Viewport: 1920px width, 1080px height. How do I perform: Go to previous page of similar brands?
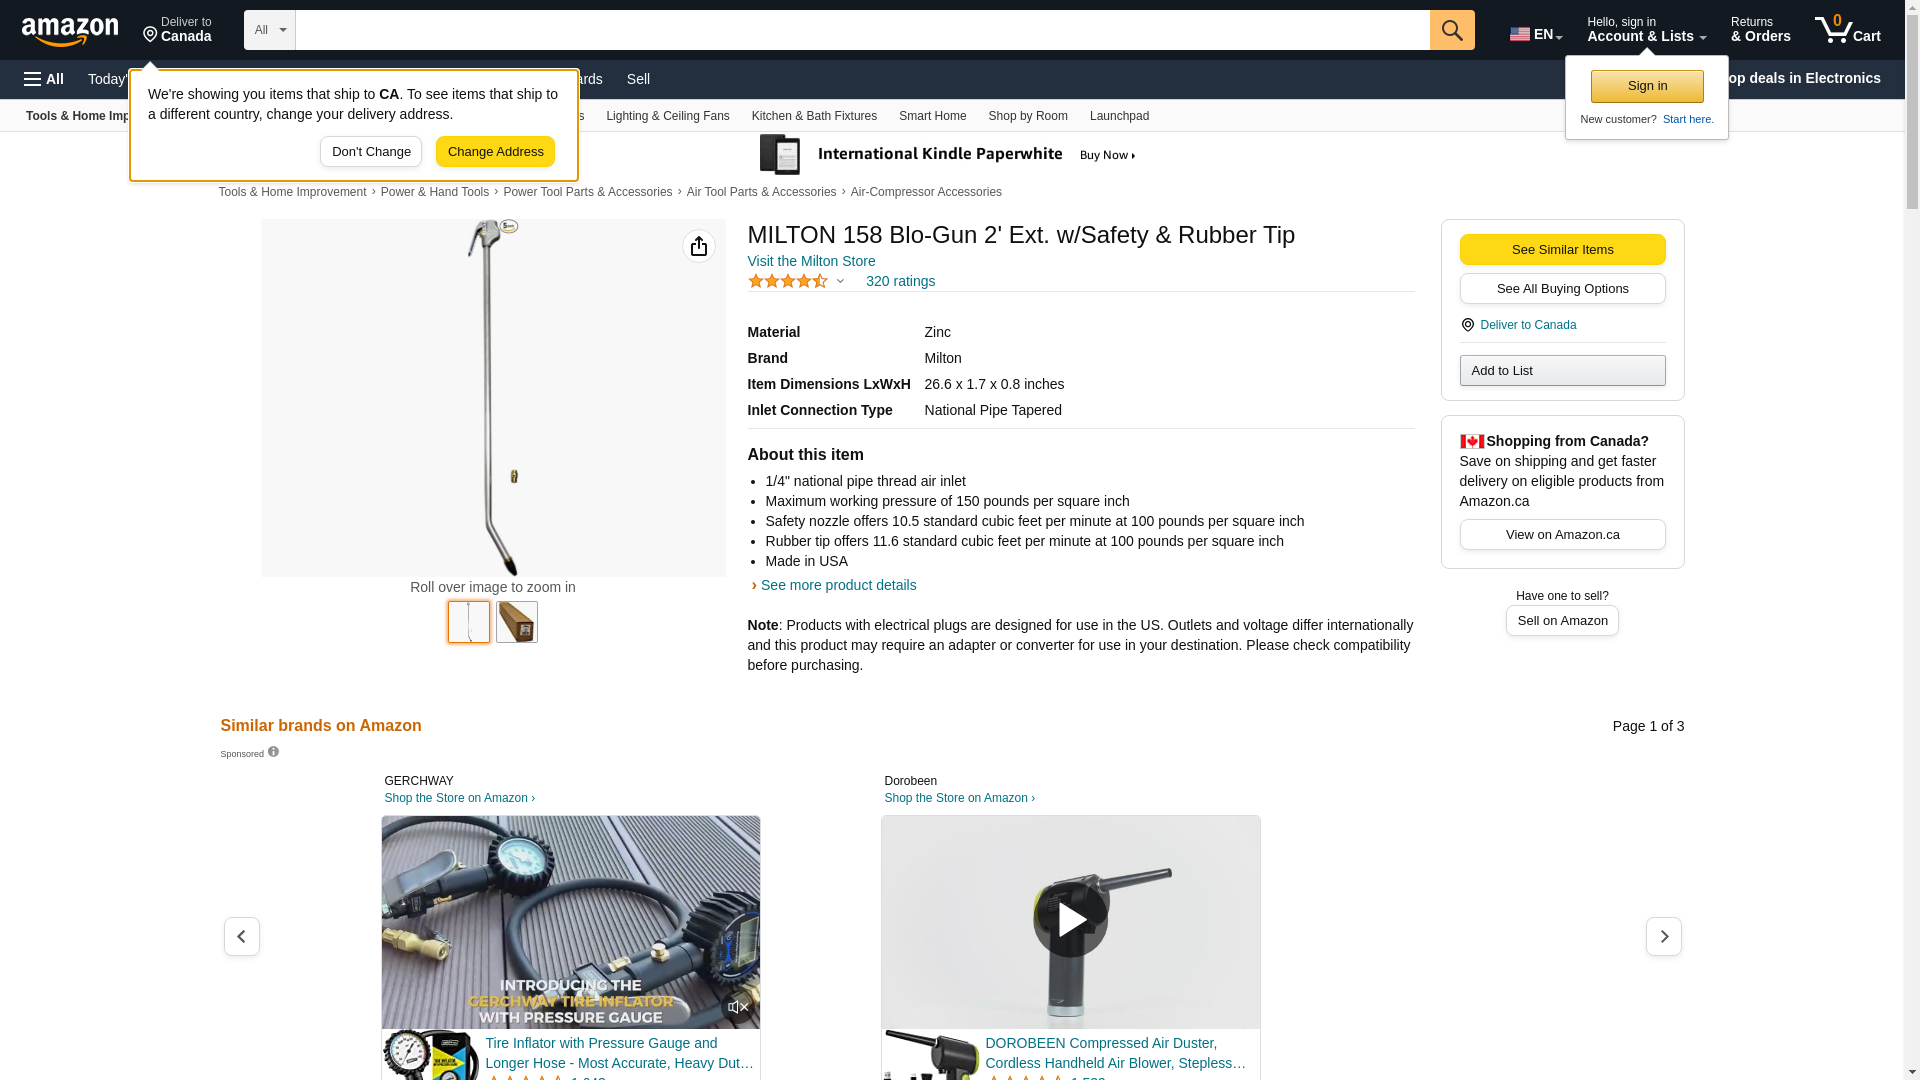coord(242,937)
